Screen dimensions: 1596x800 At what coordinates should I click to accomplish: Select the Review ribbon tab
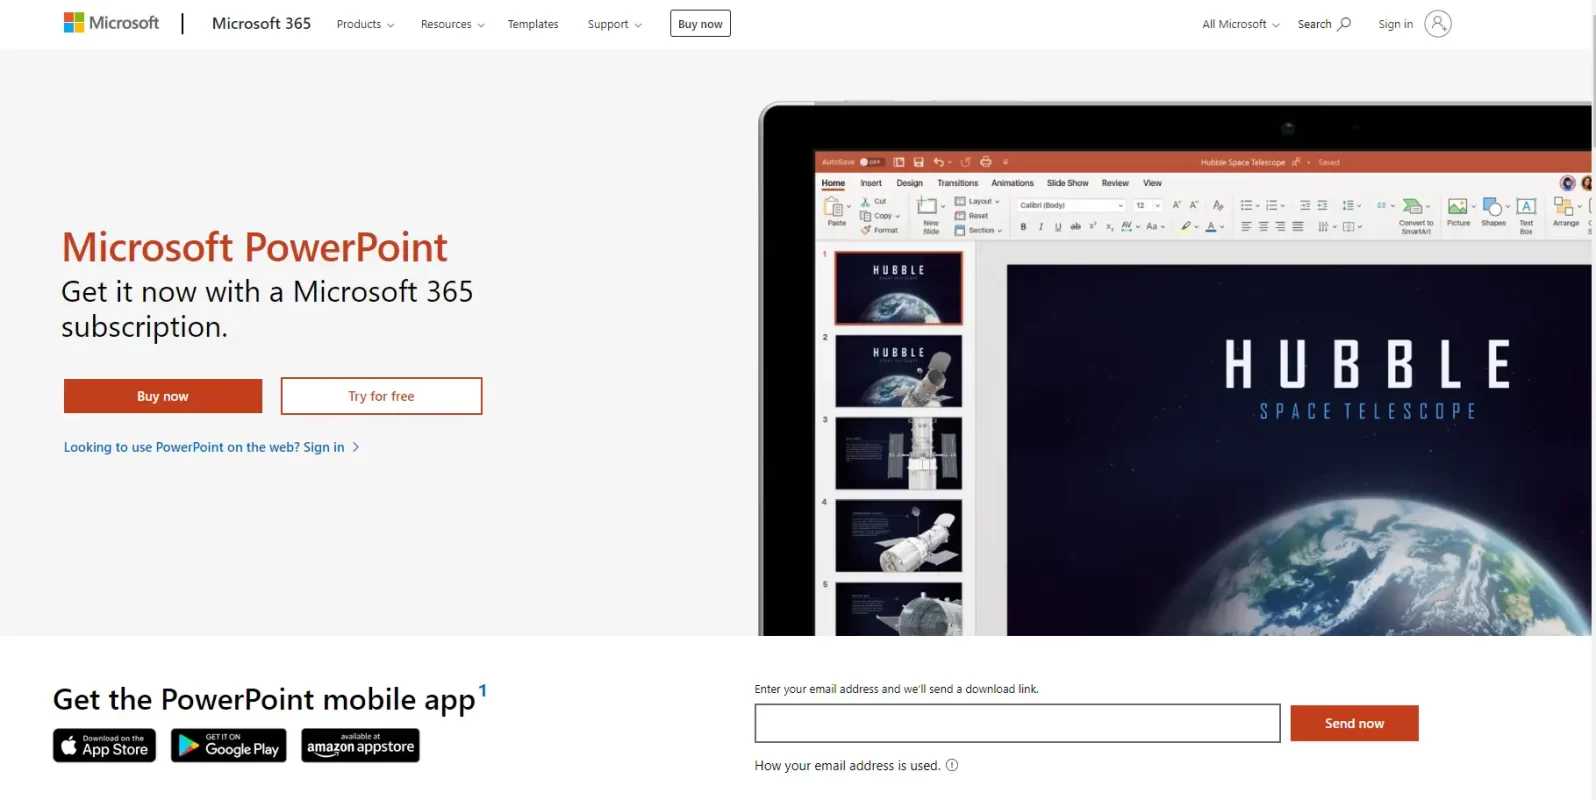(1115, 183)
